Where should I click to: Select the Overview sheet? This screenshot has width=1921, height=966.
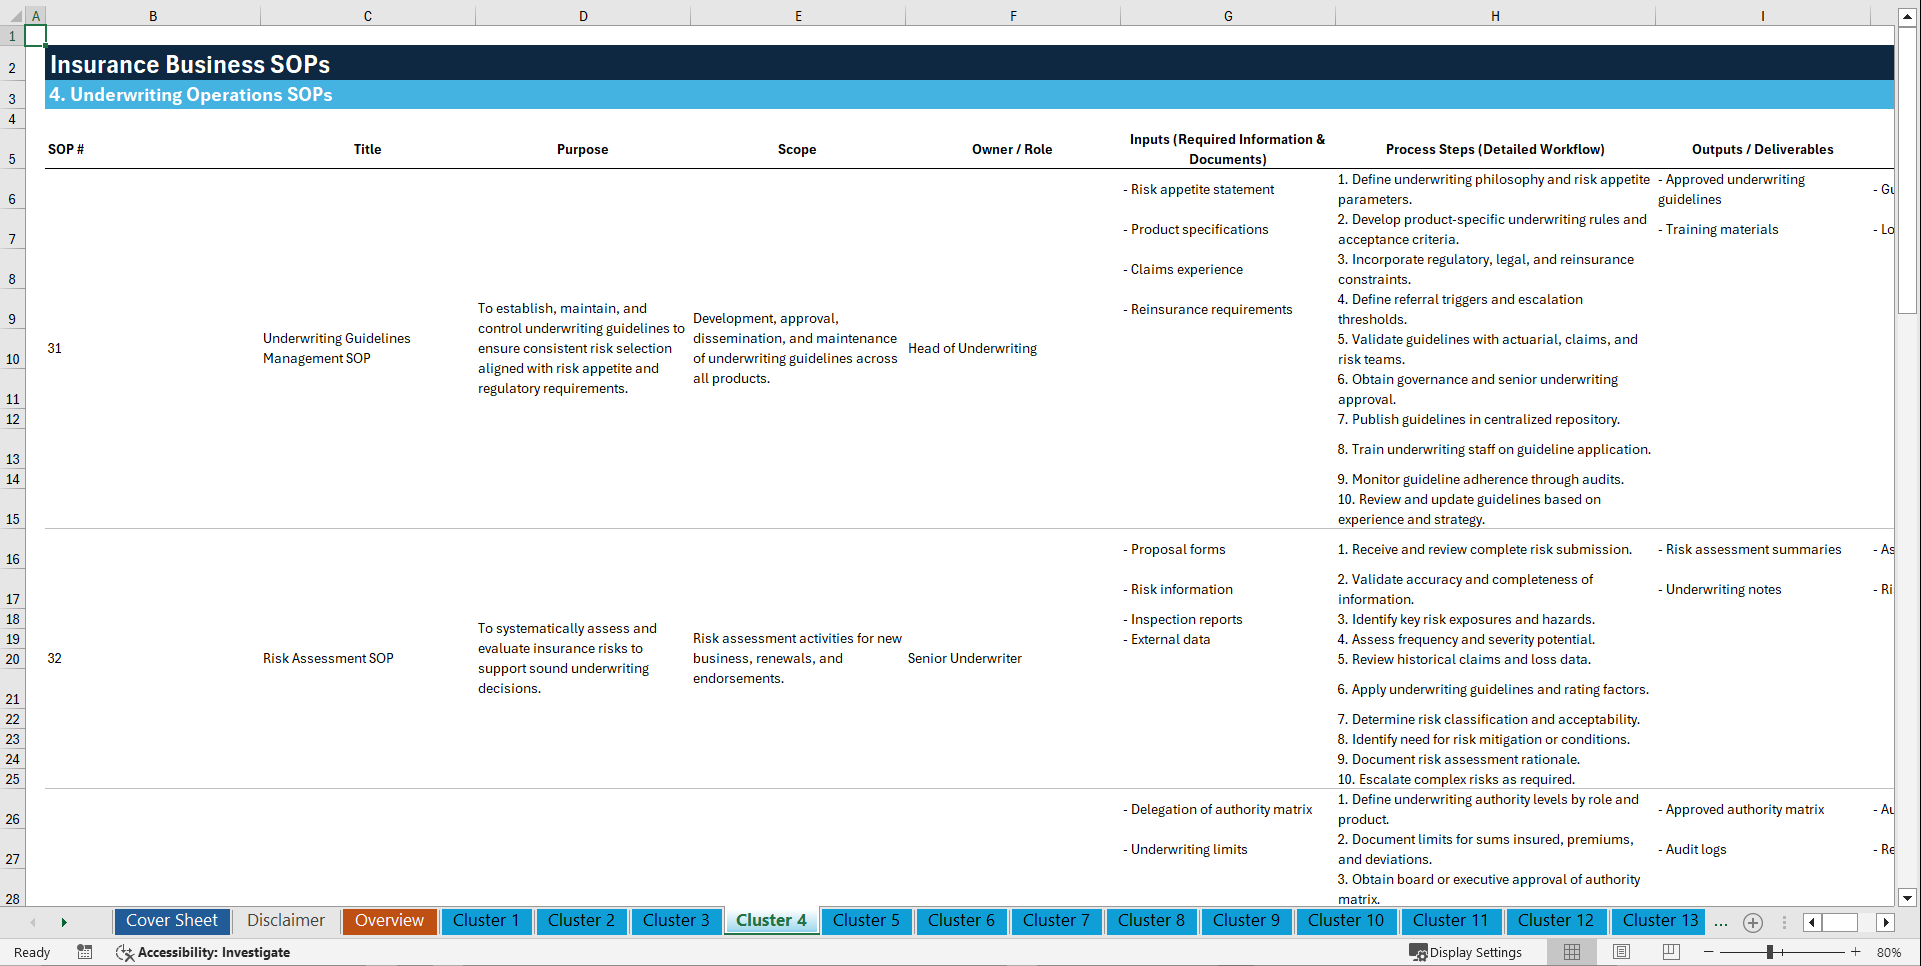pos(389,920)
